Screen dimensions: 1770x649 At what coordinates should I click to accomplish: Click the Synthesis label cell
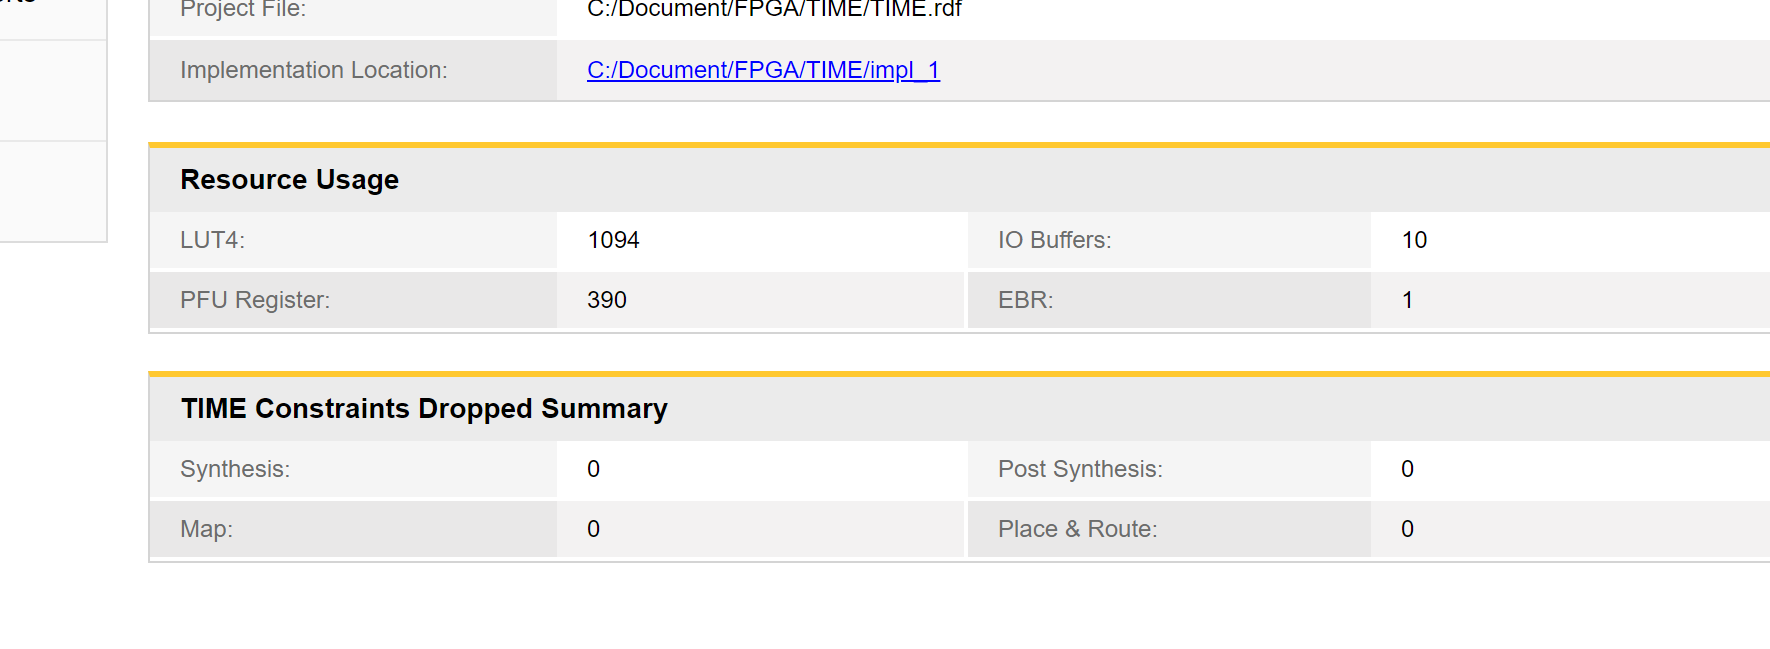point(234,469)
